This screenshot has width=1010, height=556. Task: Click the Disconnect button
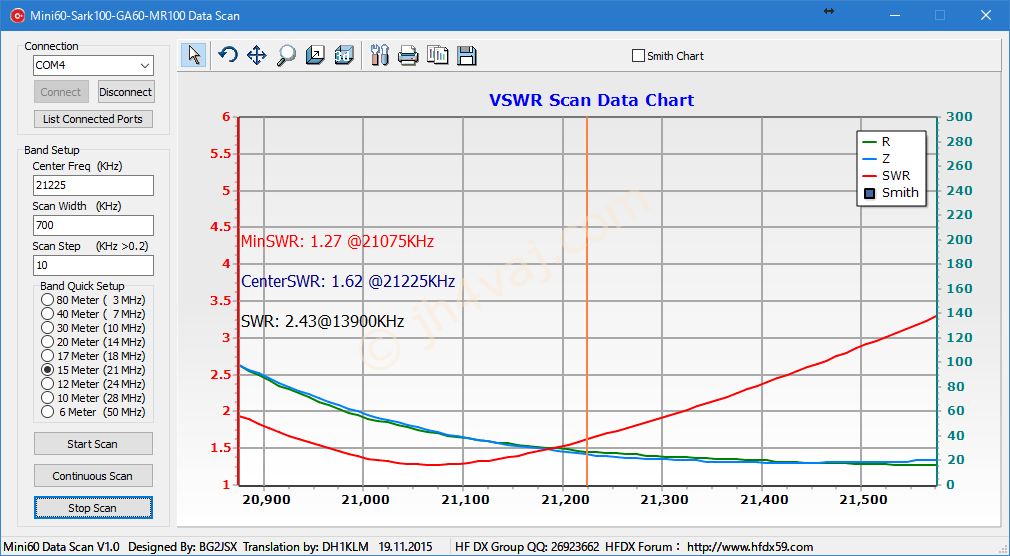[x=126, y=91]
